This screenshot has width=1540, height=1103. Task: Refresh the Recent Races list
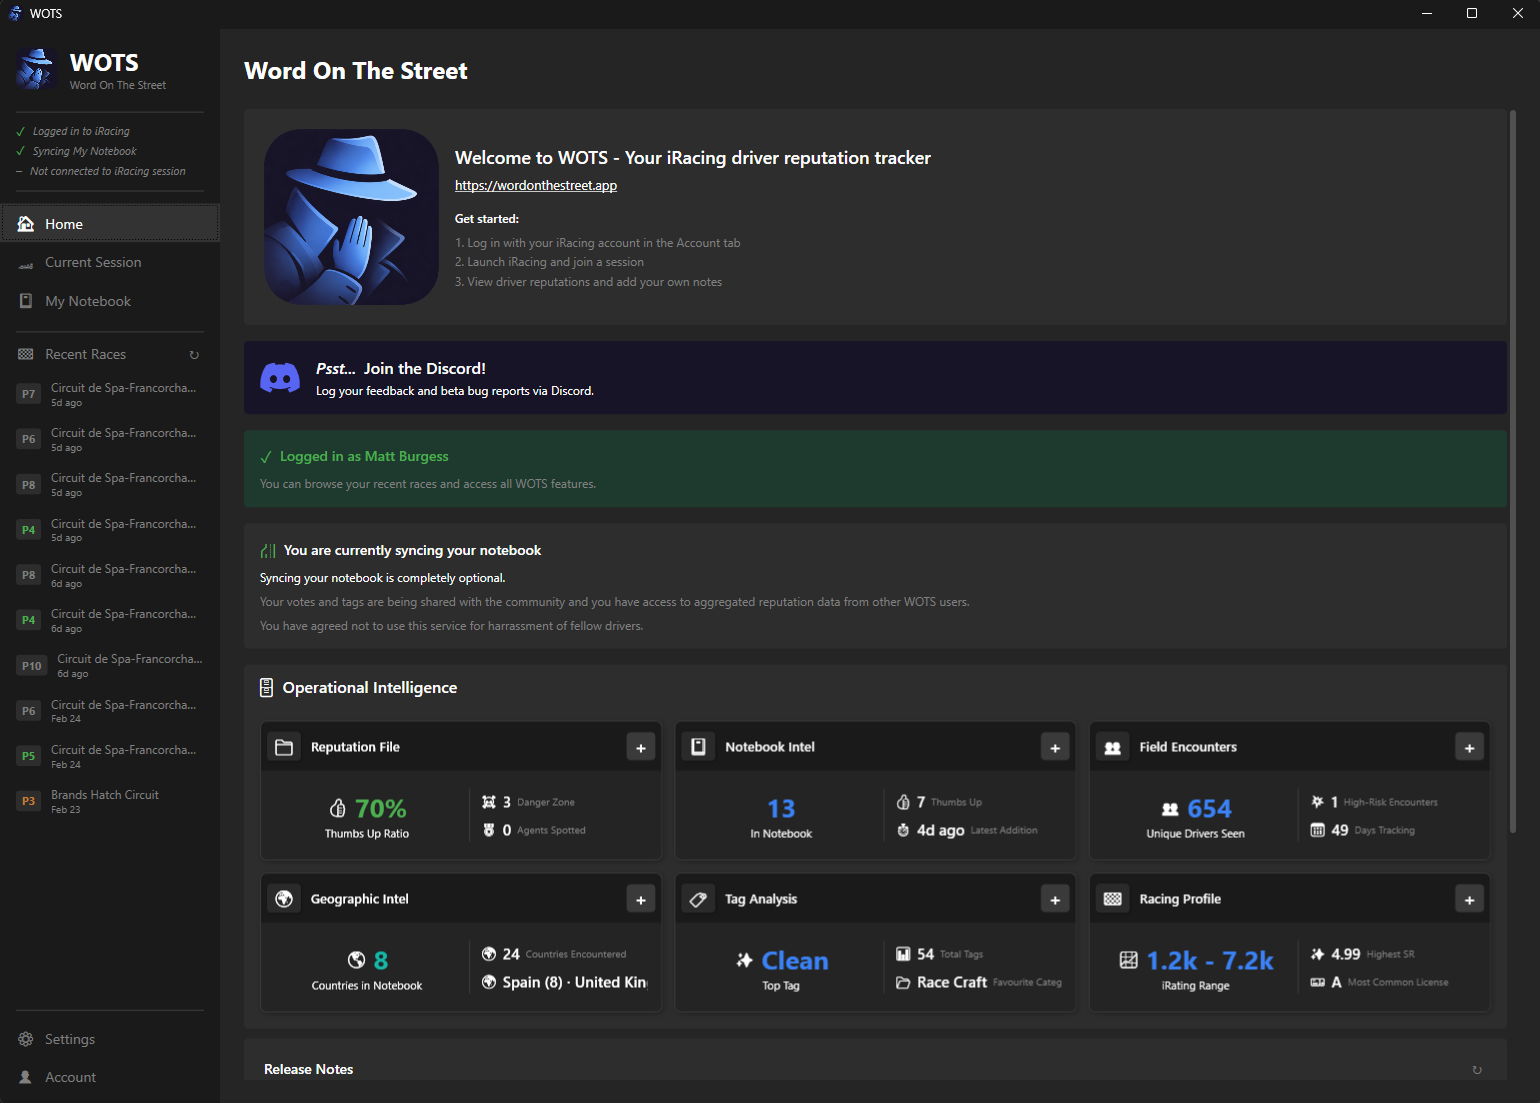click(x=193, y=354)
